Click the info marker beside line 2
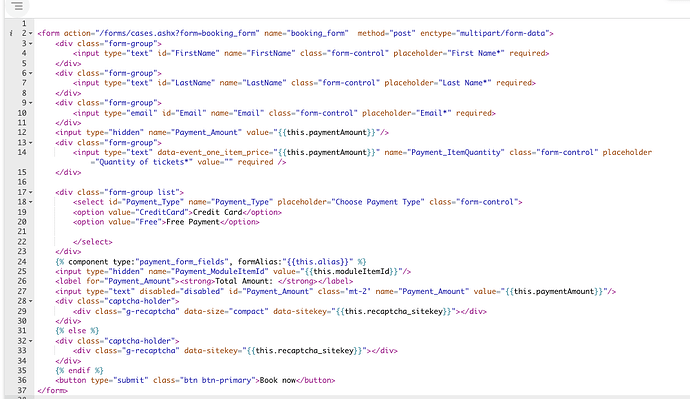The image size is (690, 399). [11, 33]
